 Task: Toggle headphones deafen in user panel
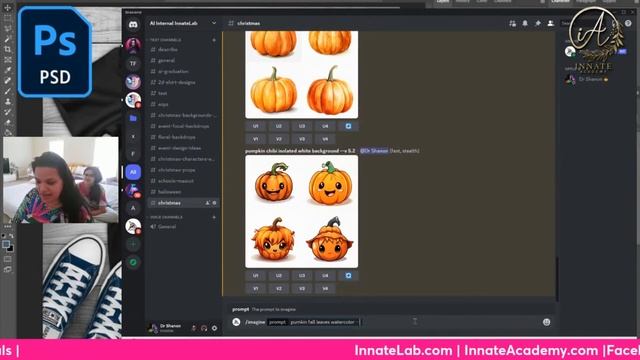pos(204,328)
